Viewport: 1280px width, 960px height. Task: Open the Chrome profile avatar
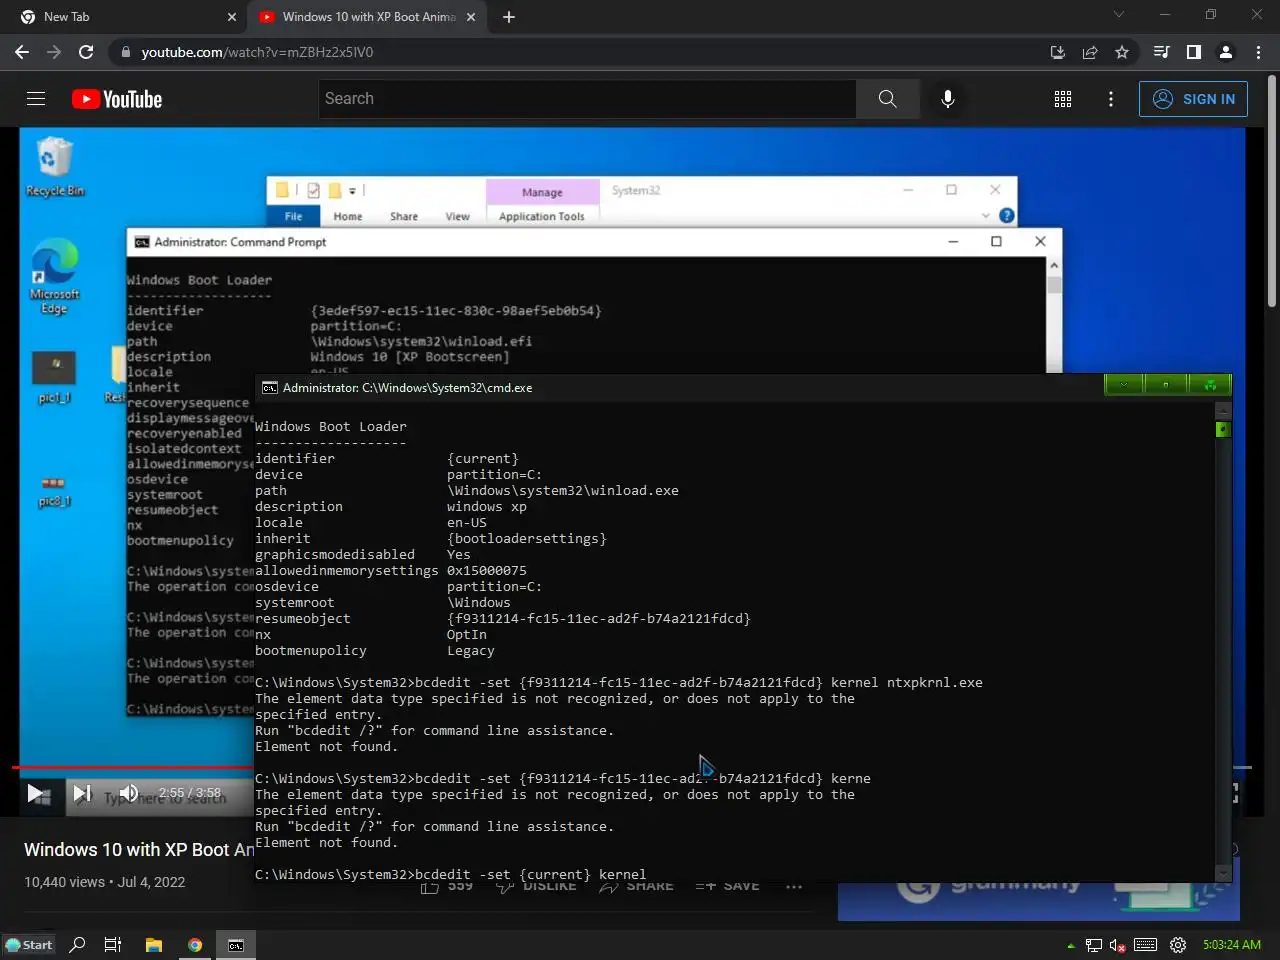pyautogui.click(x=1225, y=52)
